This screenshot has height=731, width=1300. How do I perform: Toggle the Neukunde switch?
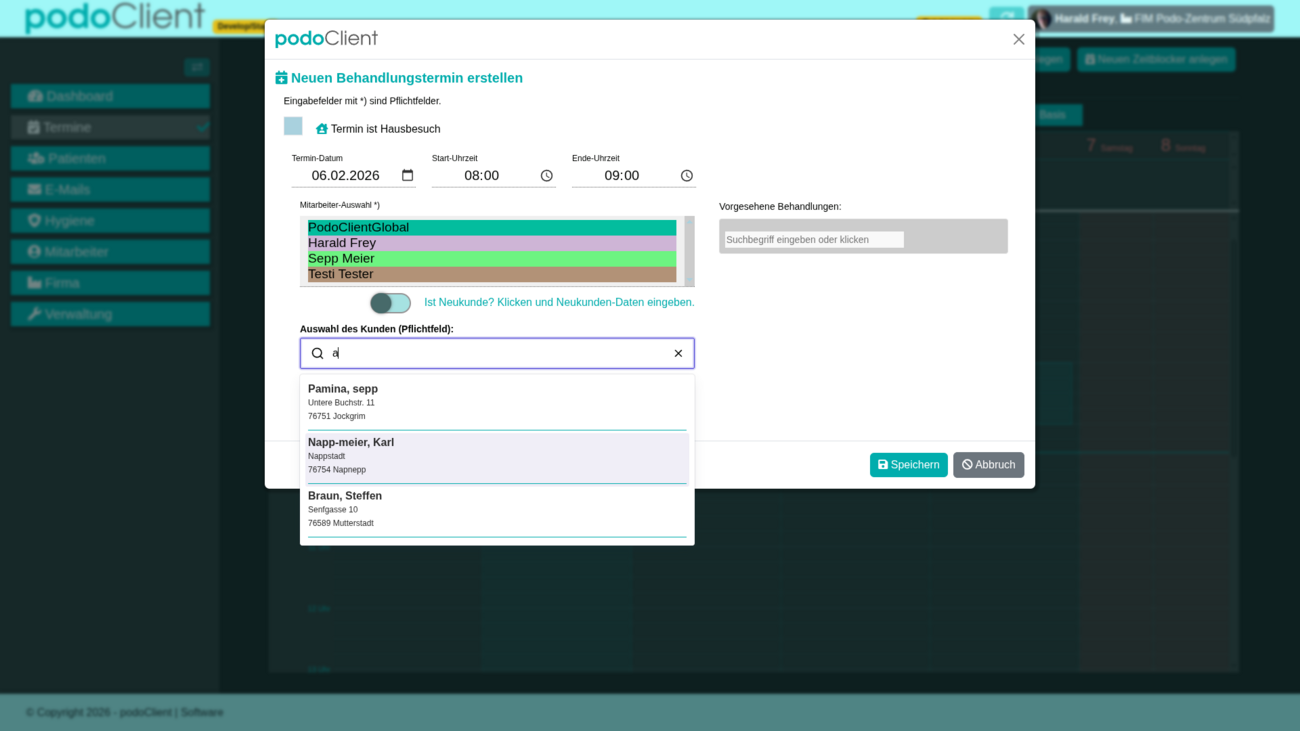click(390, 303)
